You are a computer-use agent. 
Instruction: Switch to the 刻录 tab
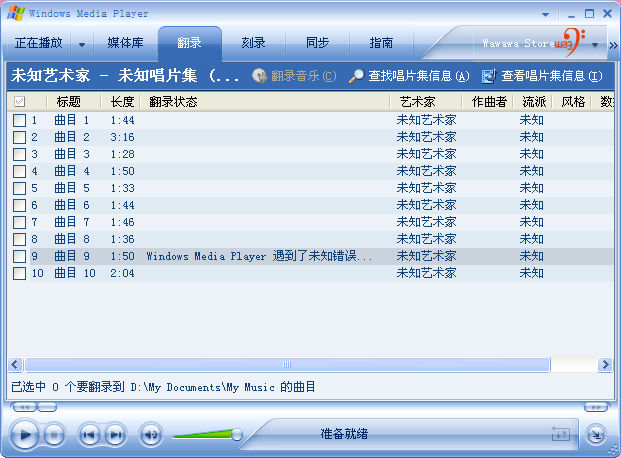click(253, 43)
